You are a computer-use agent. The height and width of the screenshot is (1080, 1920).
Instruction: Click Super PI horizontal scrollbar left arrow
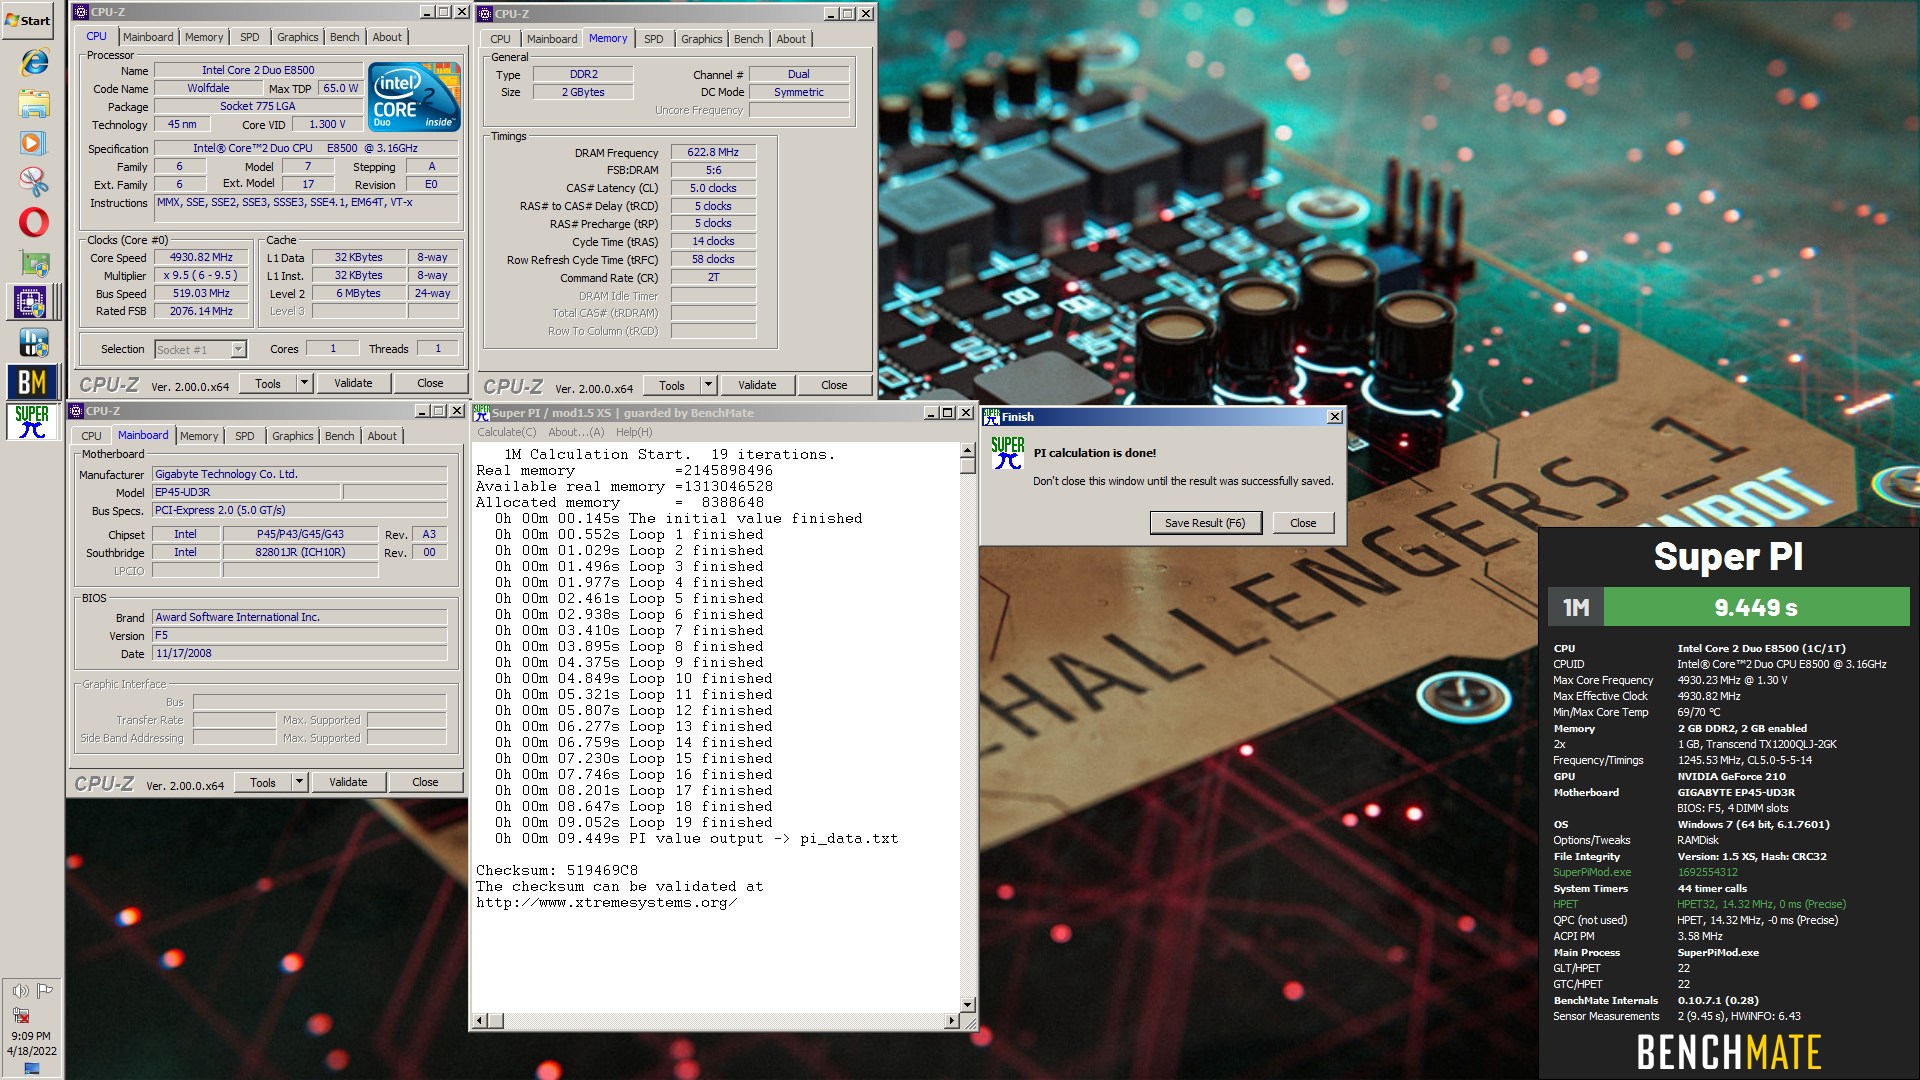(x=480, y=1021)
